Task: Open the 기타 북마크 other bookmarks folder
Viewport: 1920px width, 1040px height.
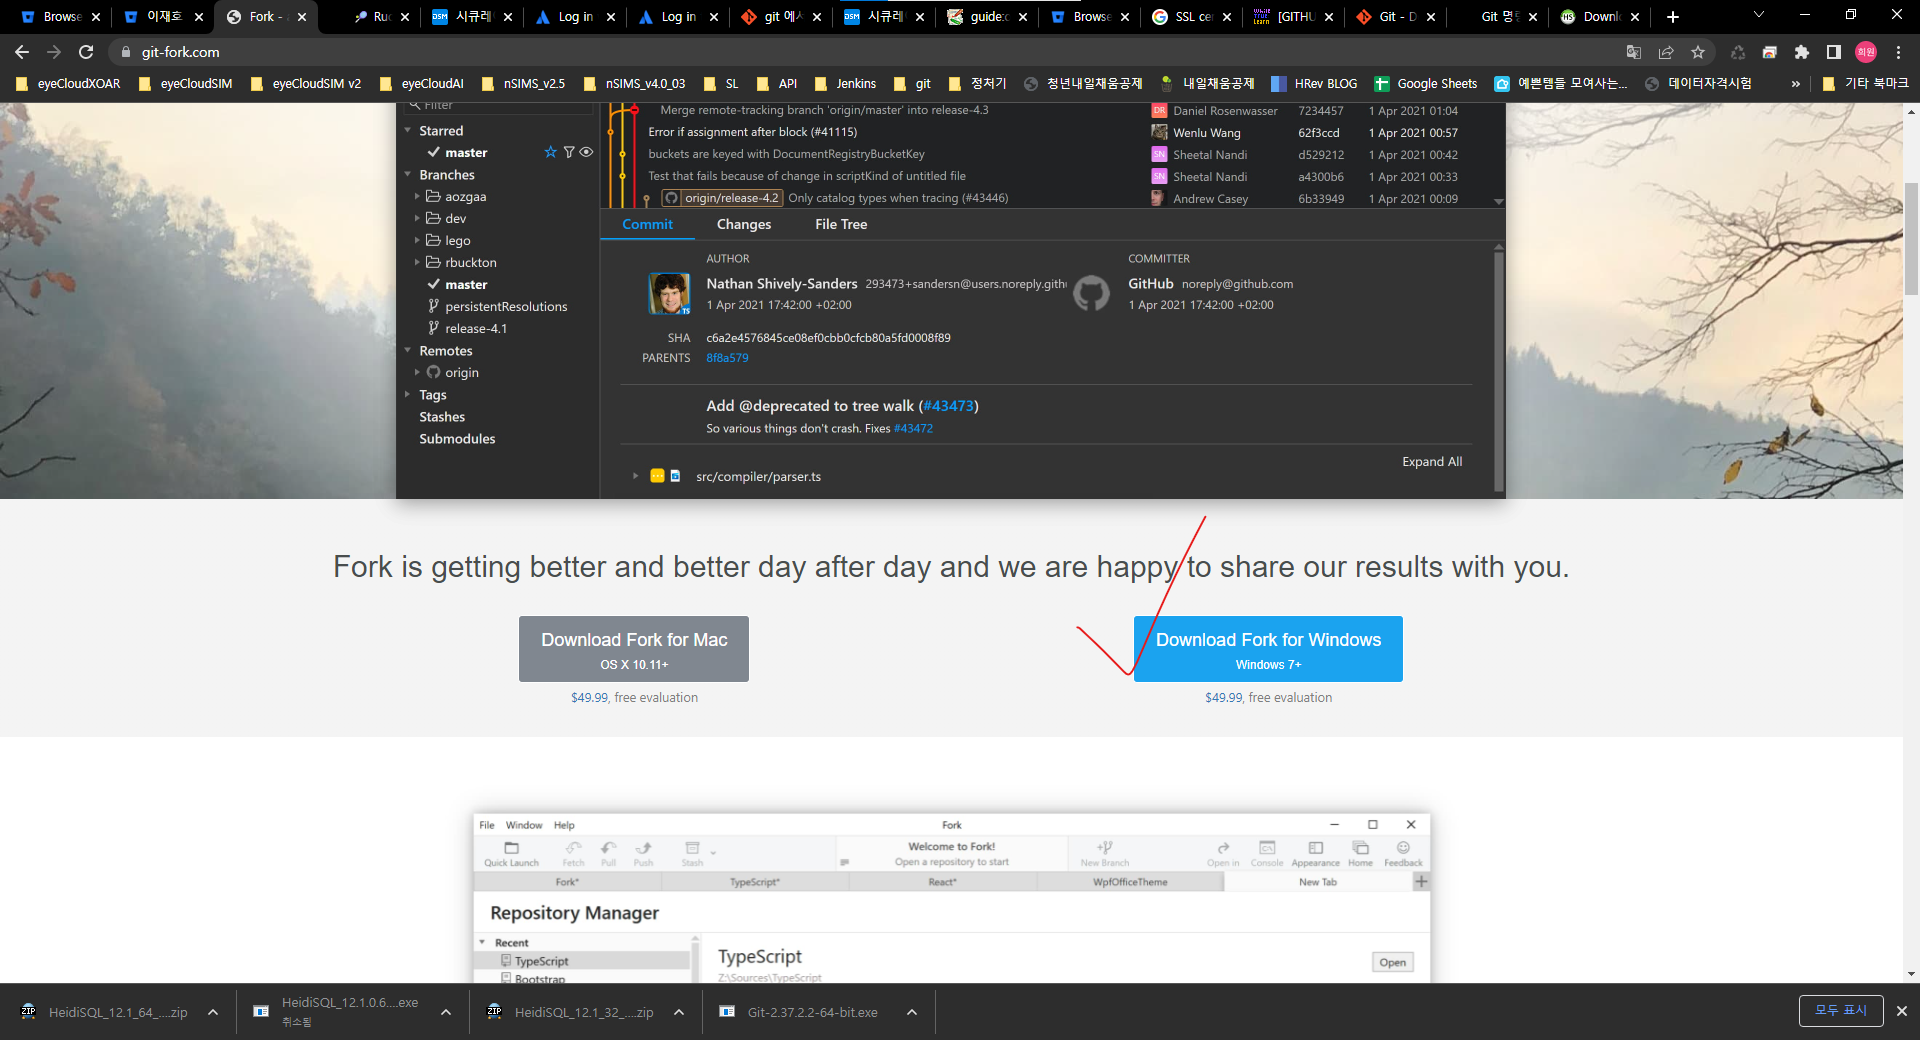Action: coord(1865,84)
